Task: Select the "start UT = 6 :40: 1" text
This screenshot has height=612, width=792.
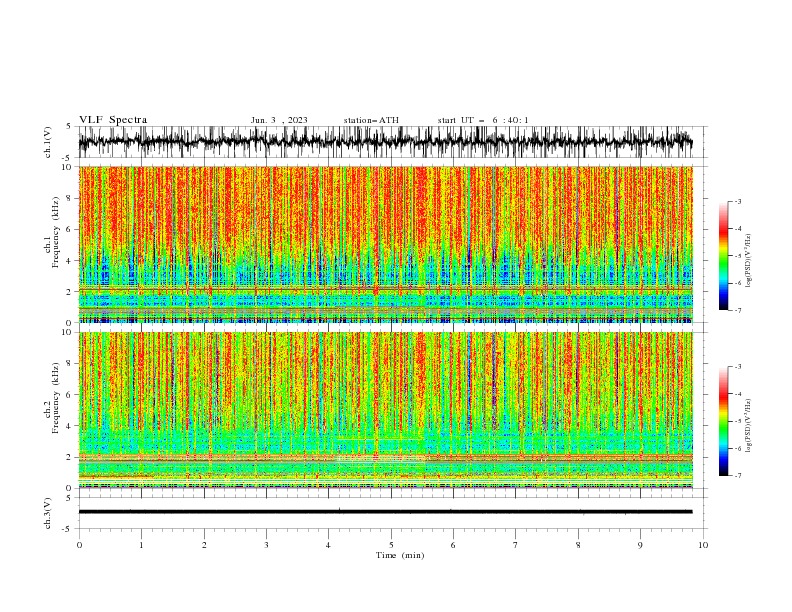Action: (x=483, y=120)
